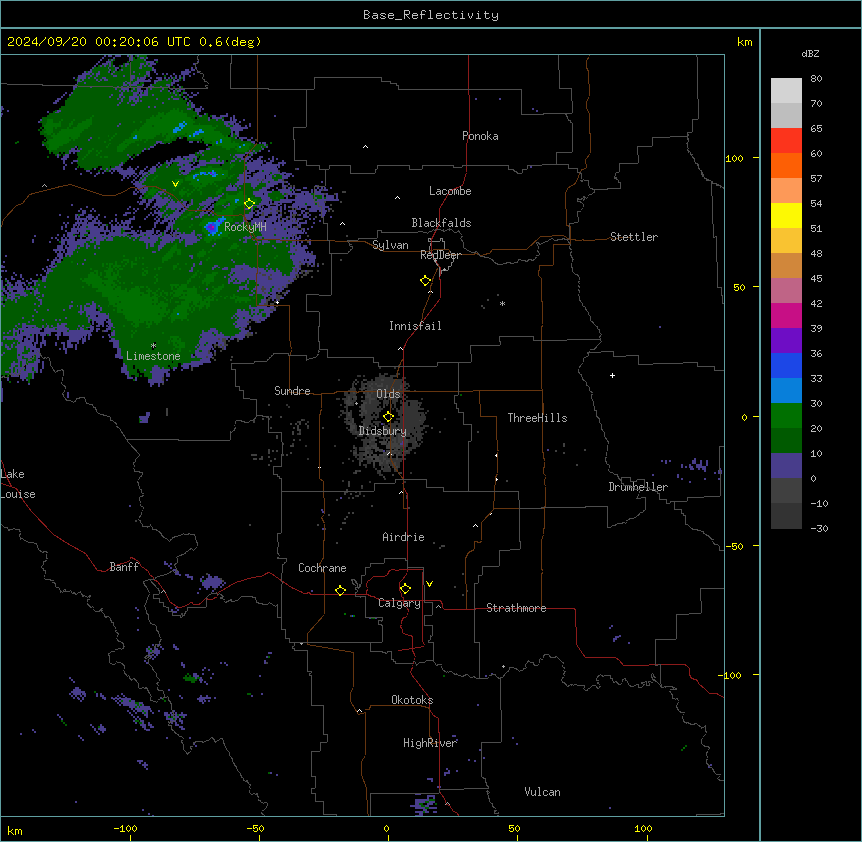This screenshot has width=862, height=842.
Task: Click the Okotoks town label
Action: pyautogui.click(x=412, y=700)
